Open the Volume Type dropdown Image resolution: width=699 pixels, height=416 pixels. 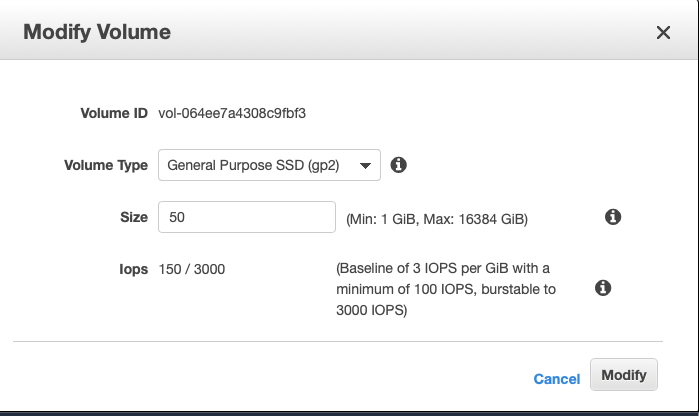pos(268,165)
